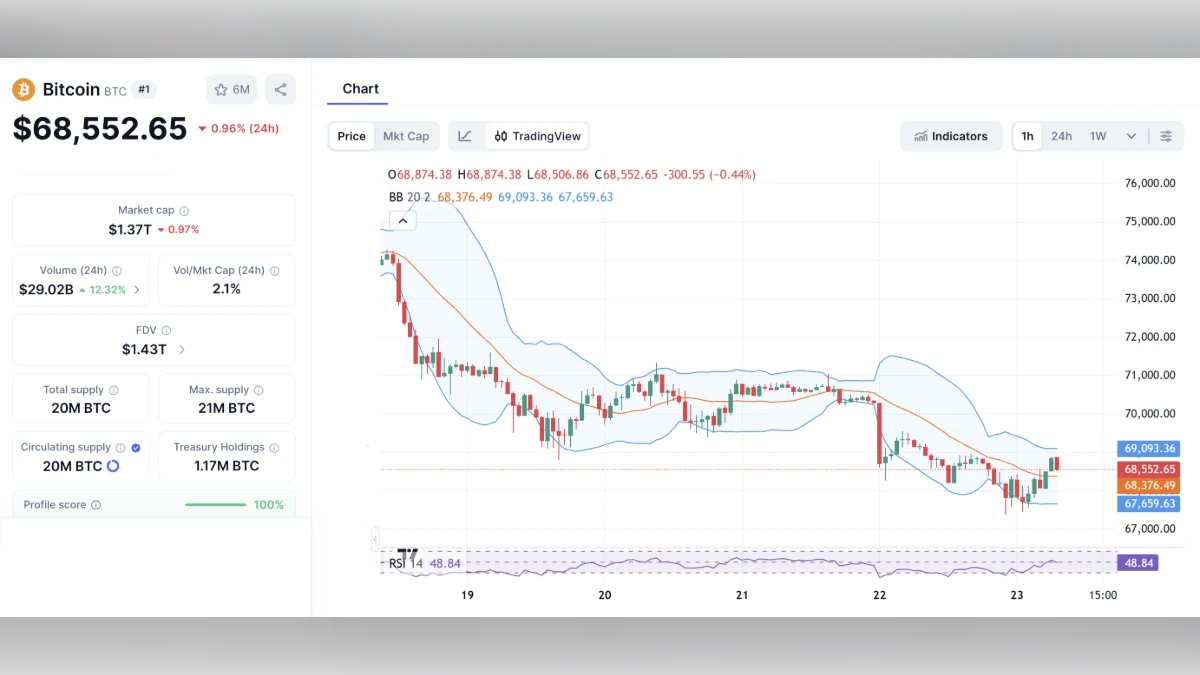Open FDV details via its arrow link
The image size is (1200, 675).
(x=182, y=347)
